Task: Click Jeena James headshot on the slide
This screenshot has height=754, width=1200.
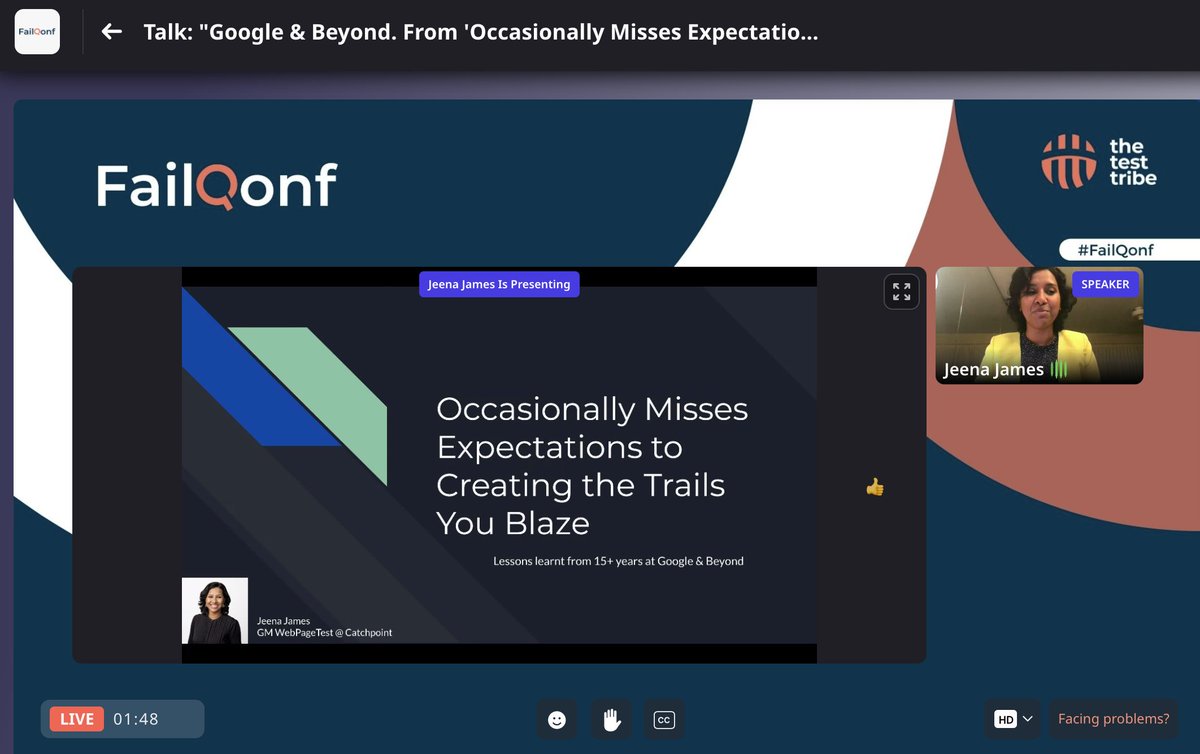Action: [x=214, y=610]
